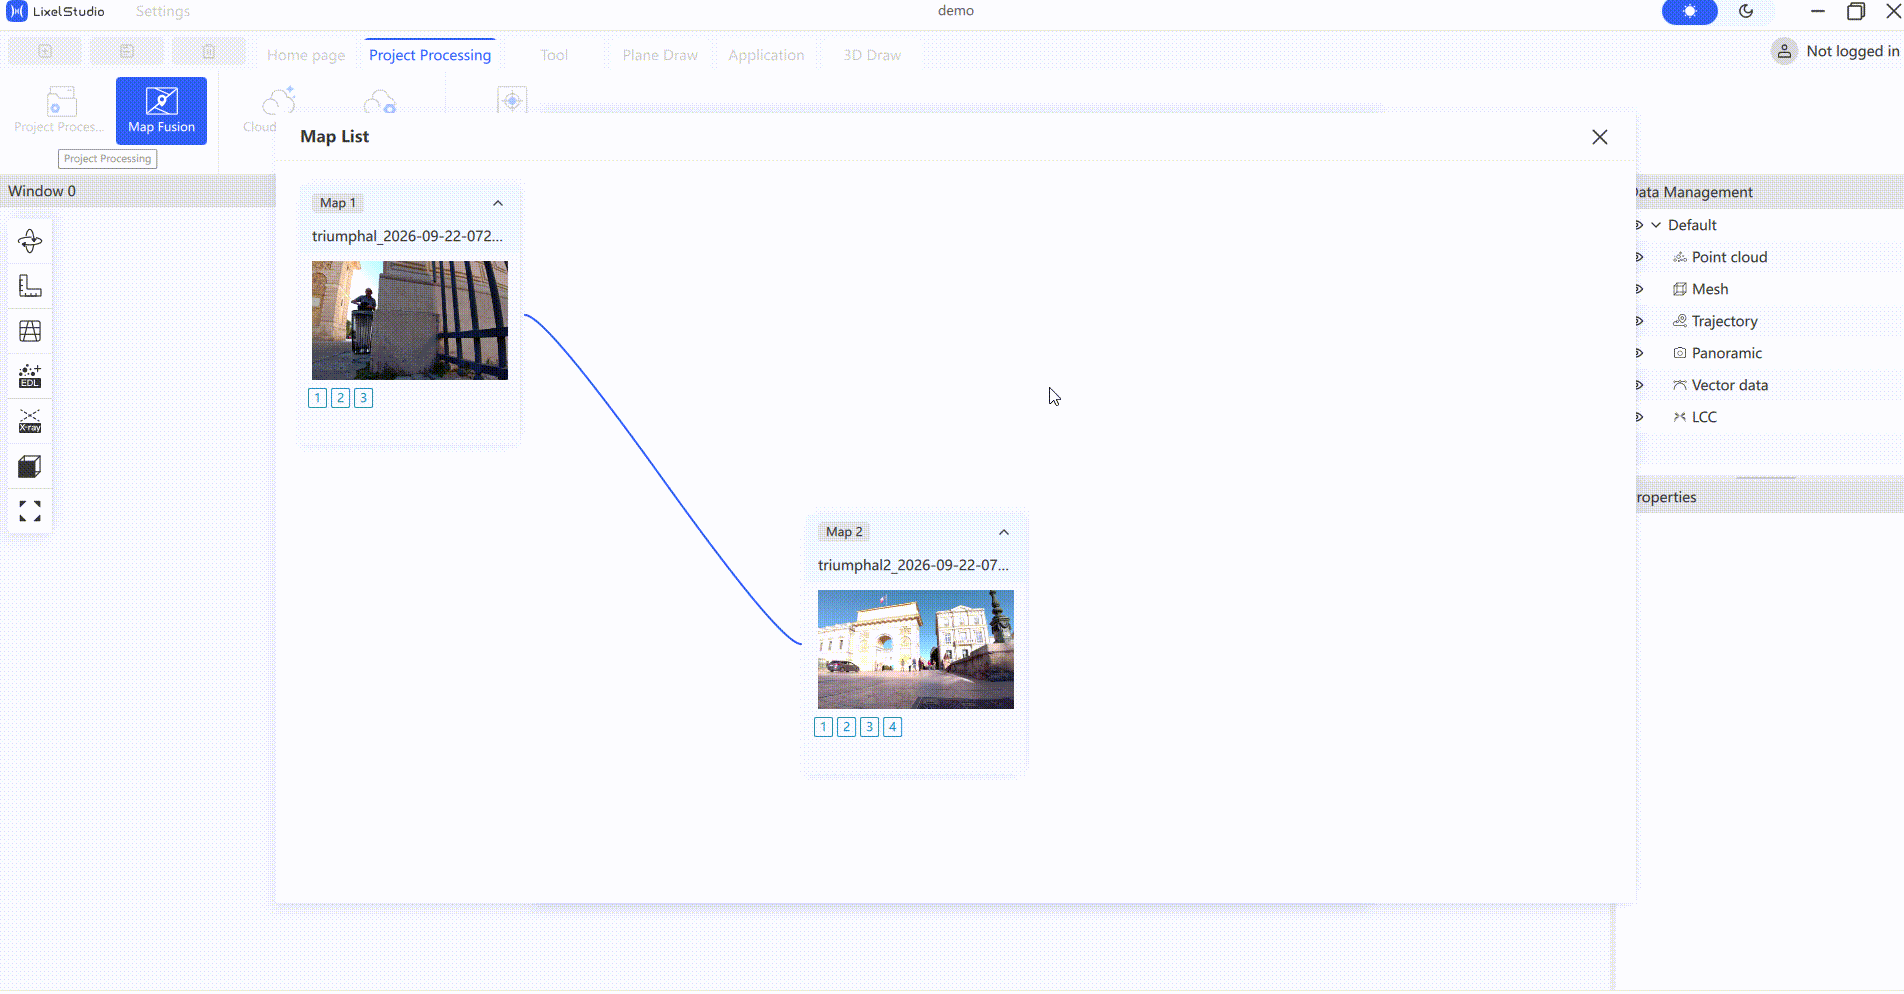
Task: Open the Application tab
Action: pyautogui.click(x=766, y=55)
